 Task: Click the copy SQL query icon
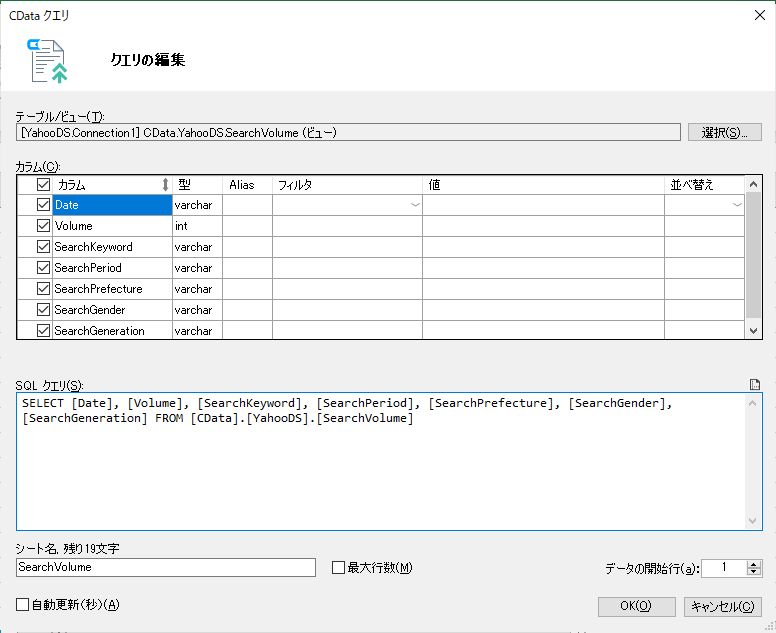[755, 385]
